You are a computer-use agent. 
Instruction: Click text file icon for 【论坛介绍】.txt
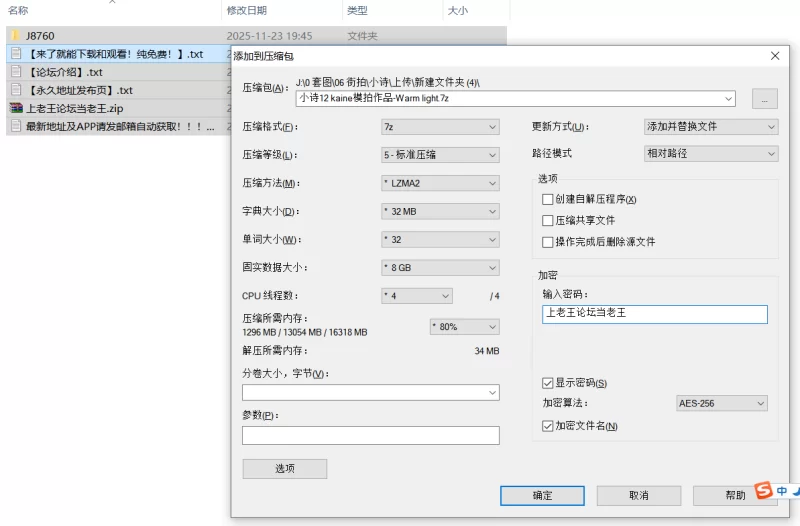tap(16, 72)
